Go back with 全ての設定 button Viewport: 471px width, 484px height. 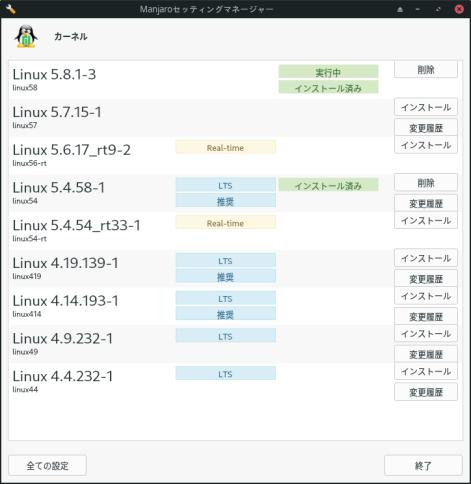(x=47, y=465)
